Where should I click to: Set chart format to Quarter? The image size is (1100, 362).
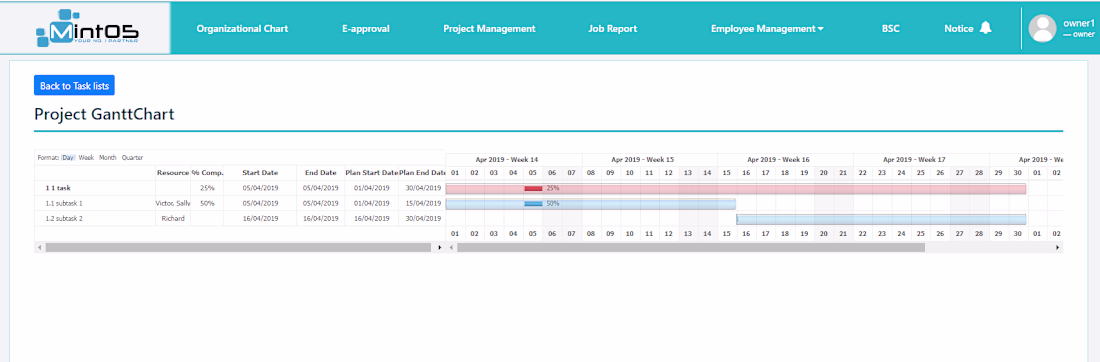point(132,158)
